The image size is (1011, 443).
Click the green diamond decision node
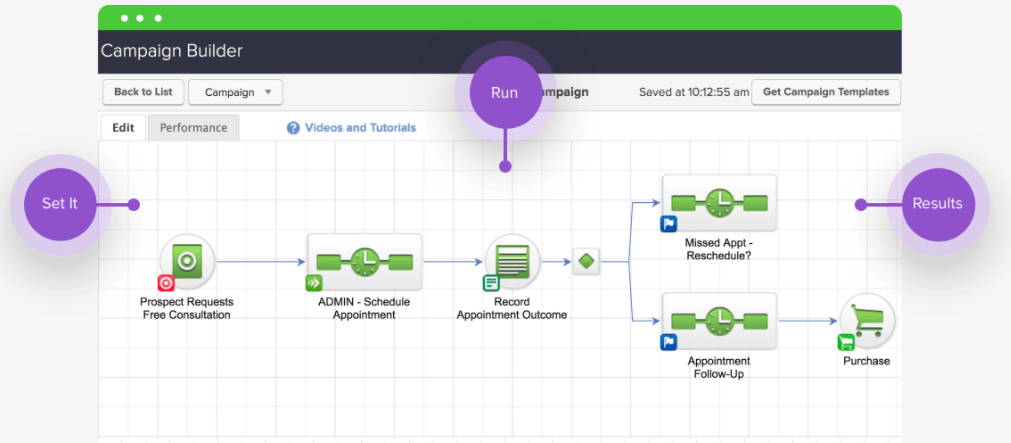(x=586, y=261)
